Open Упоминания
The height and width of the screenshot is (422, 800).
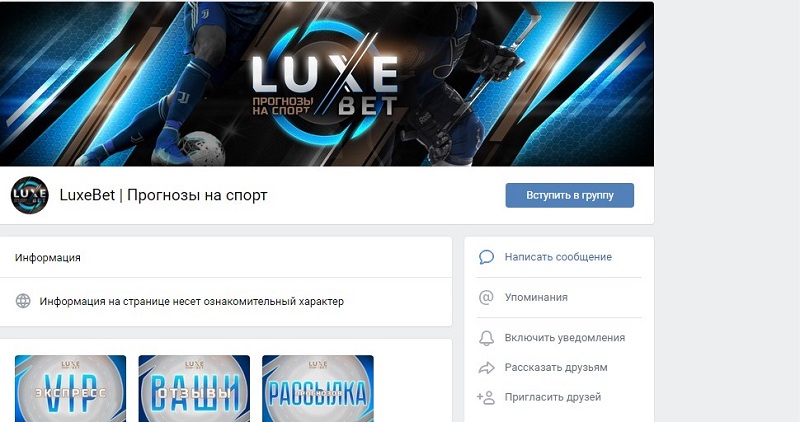[x=536, y=297]
